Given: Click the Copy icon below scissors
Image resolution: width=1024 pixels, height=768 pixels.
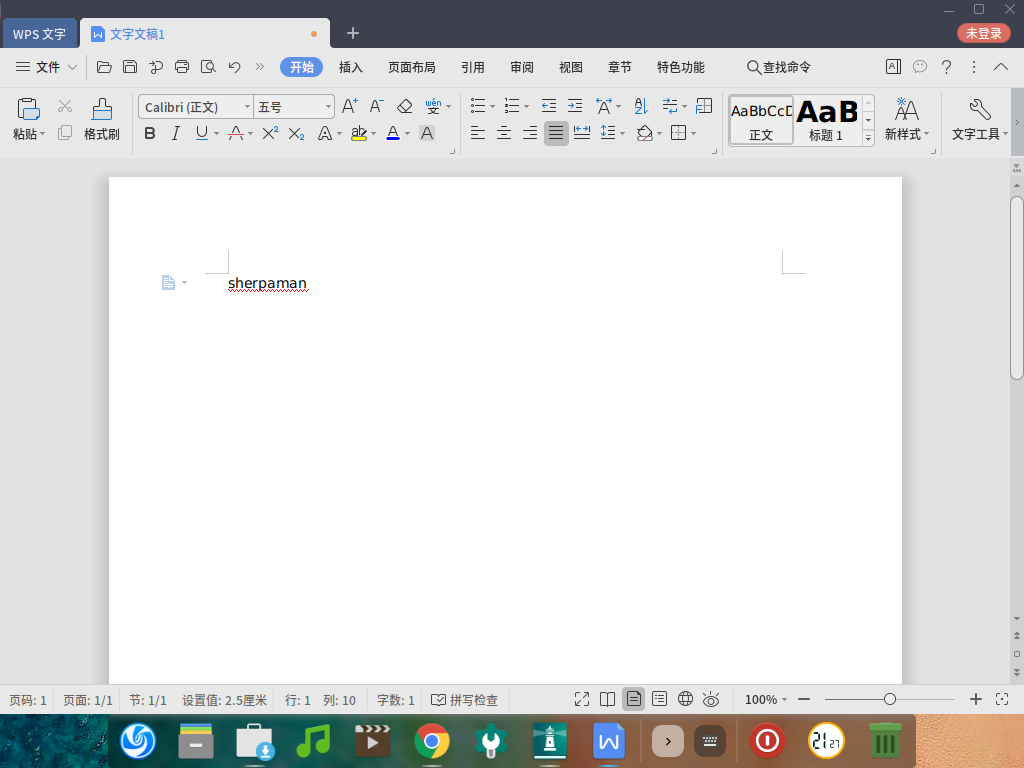Looking at the screenshot, I should point(65,133).
